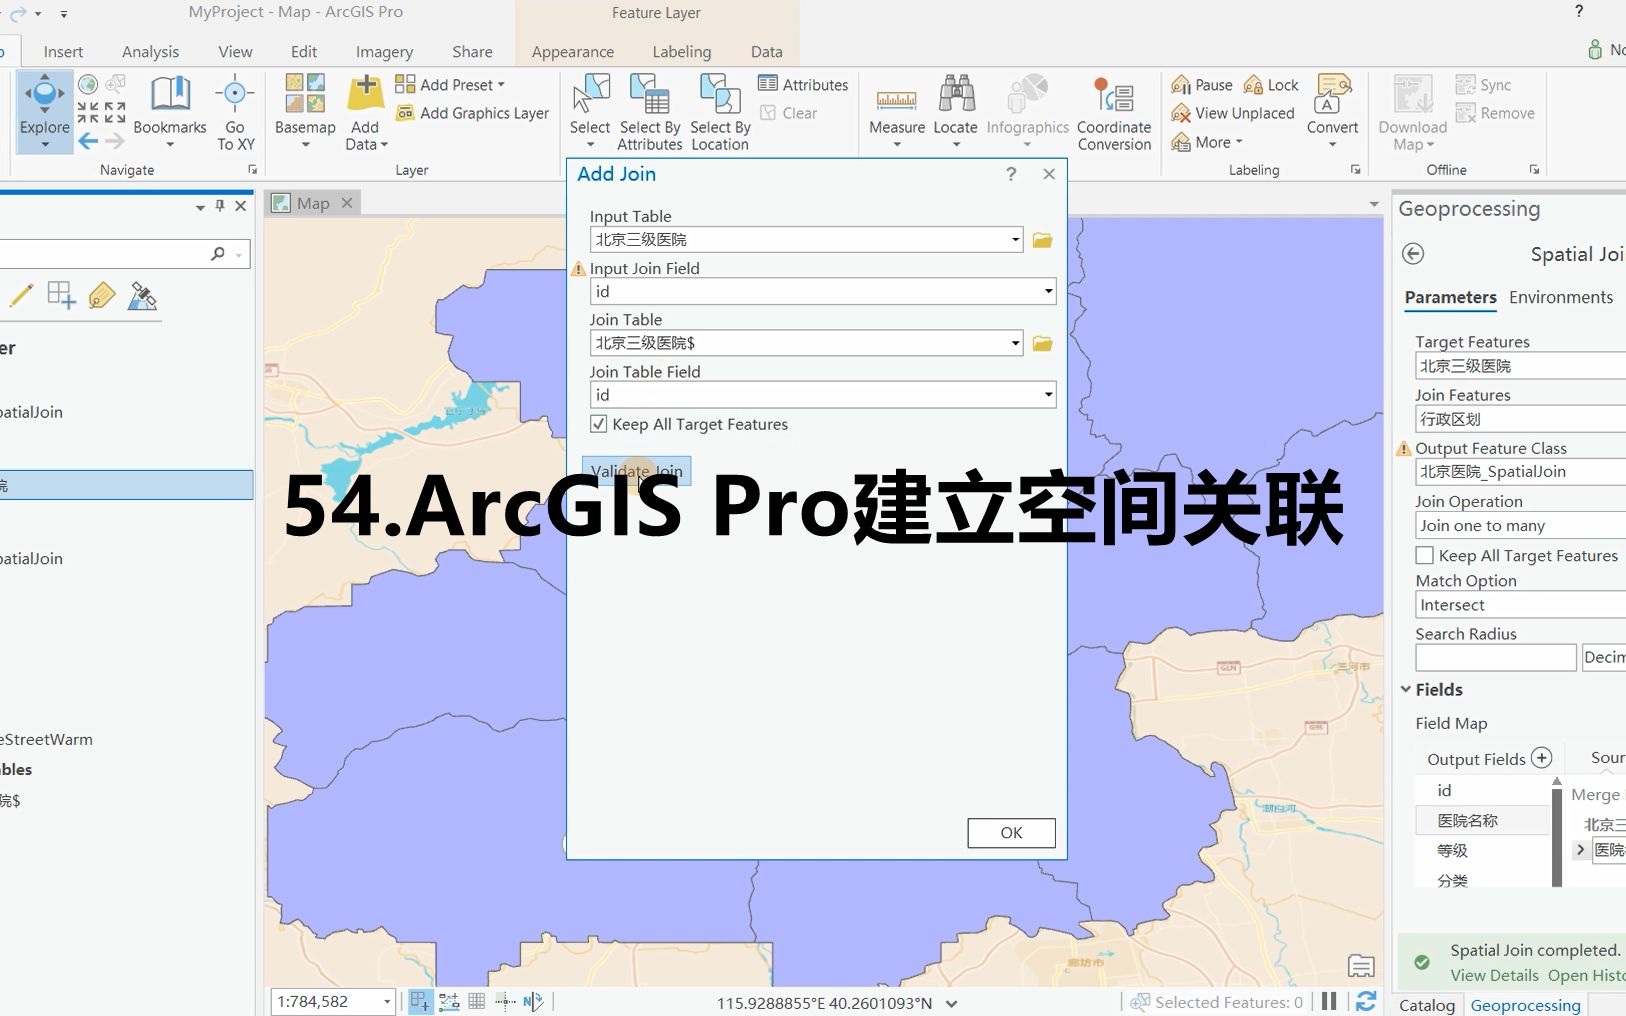1626x1016 pixels.
Task: Uncheck Keep All Target Features in Add Join
Action: 598,423
